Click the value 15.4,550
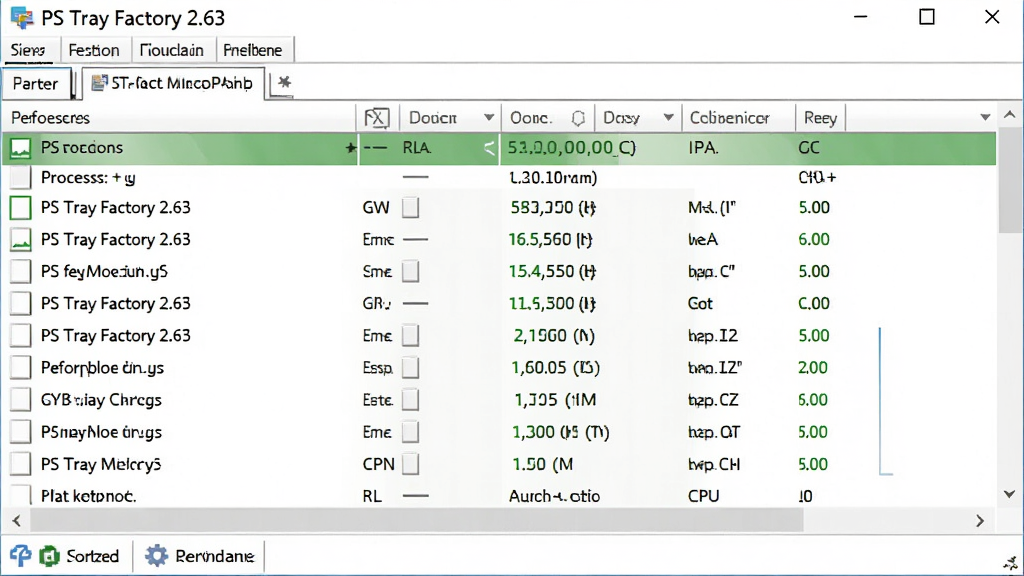1024x576 pixels. tap(552, 271)
